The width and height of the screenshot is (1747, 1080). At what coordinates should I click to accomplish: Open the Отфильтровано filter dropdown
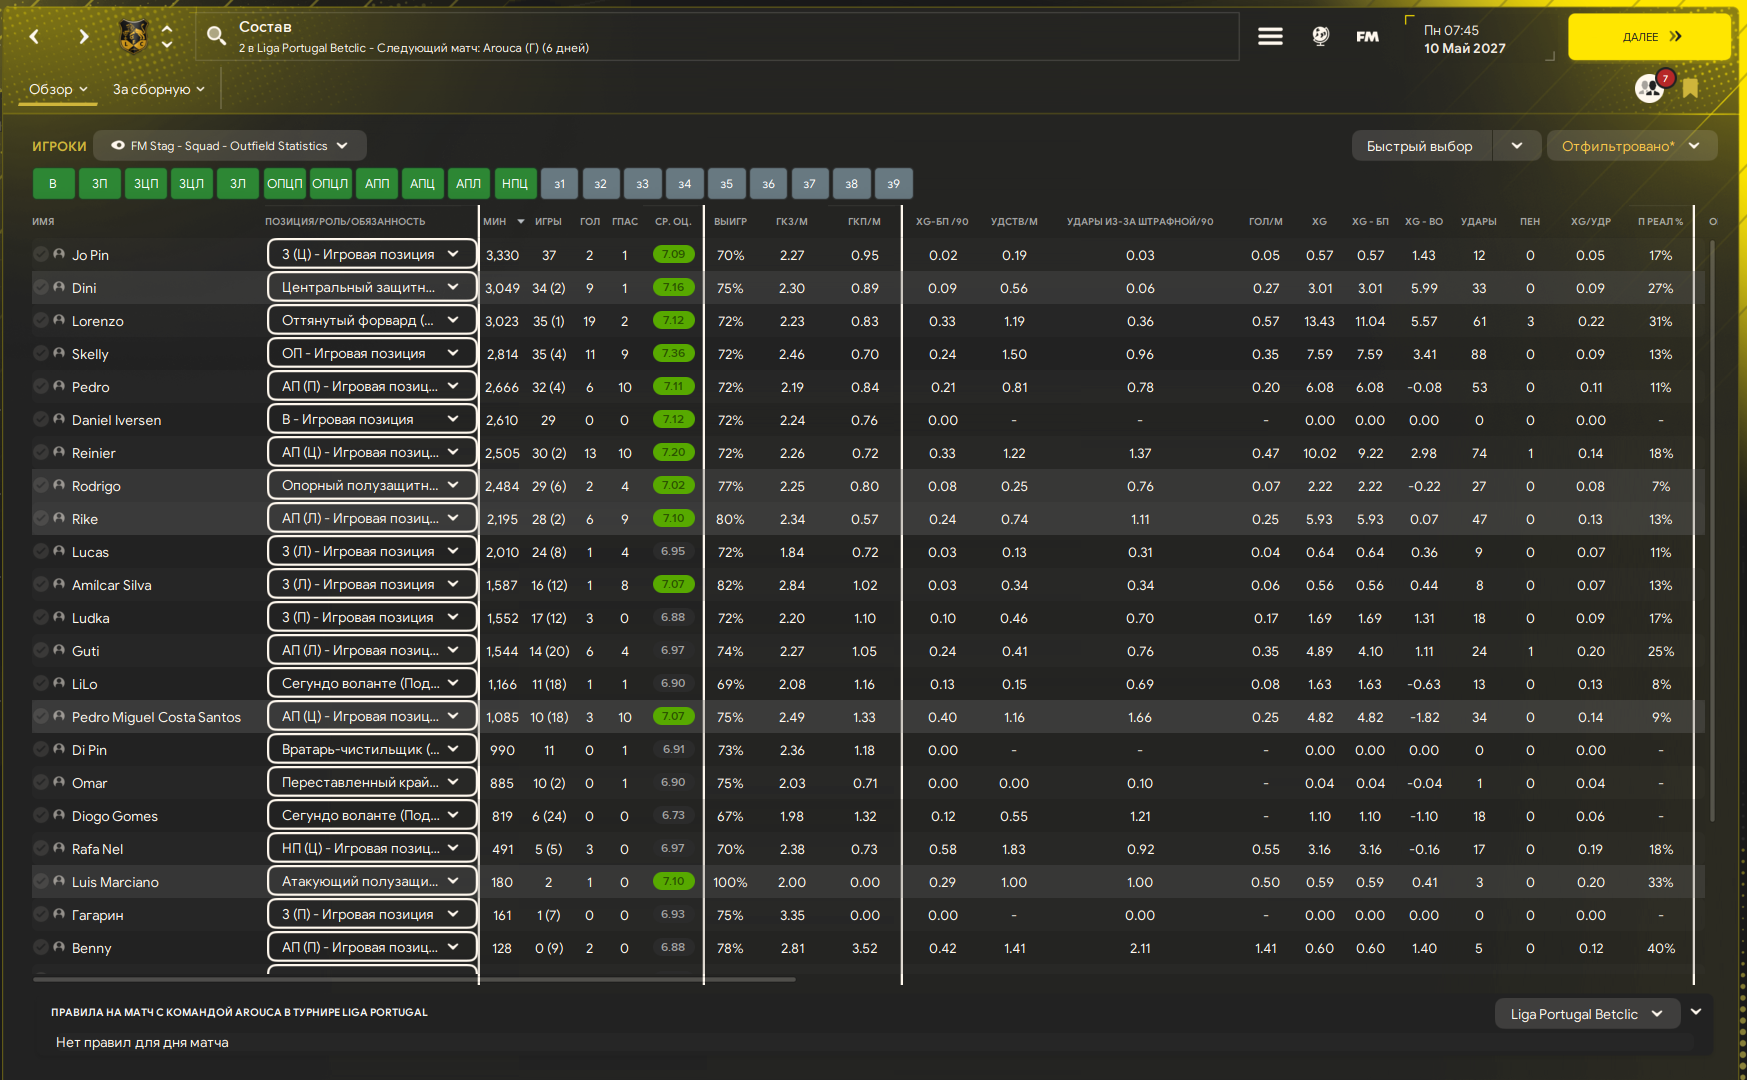pyautogui.click(x=1631, y=146)
